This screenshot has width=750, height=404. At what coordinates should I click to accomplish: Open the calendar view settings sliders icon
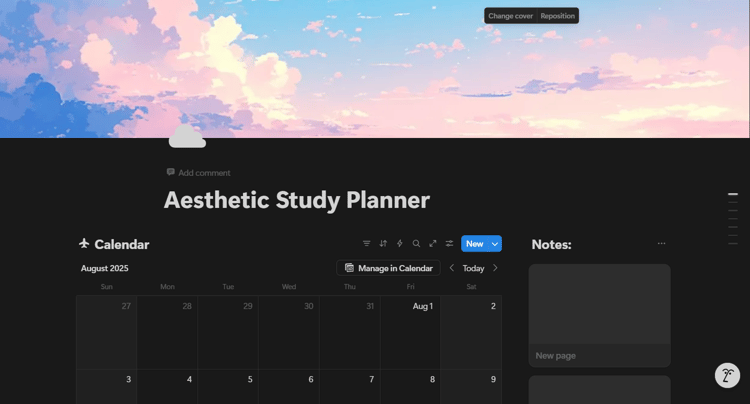449,243
